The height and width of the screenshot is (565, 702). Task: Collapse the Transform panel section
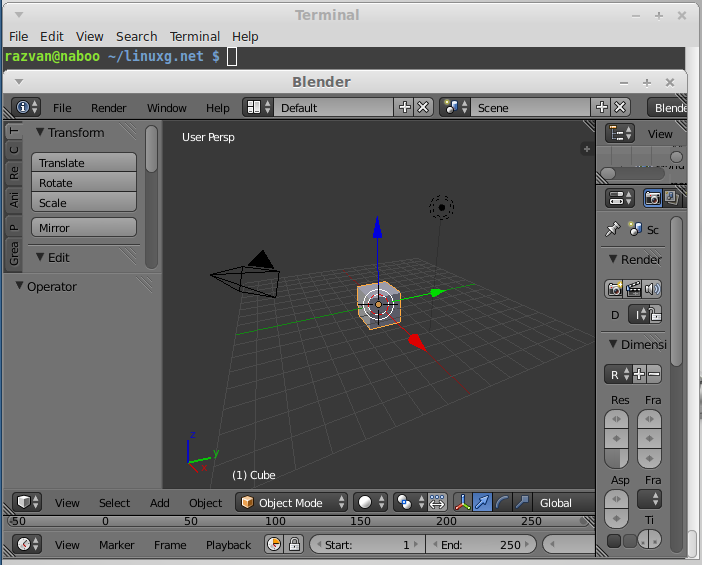pyautogui.click(x=70, y=132)
